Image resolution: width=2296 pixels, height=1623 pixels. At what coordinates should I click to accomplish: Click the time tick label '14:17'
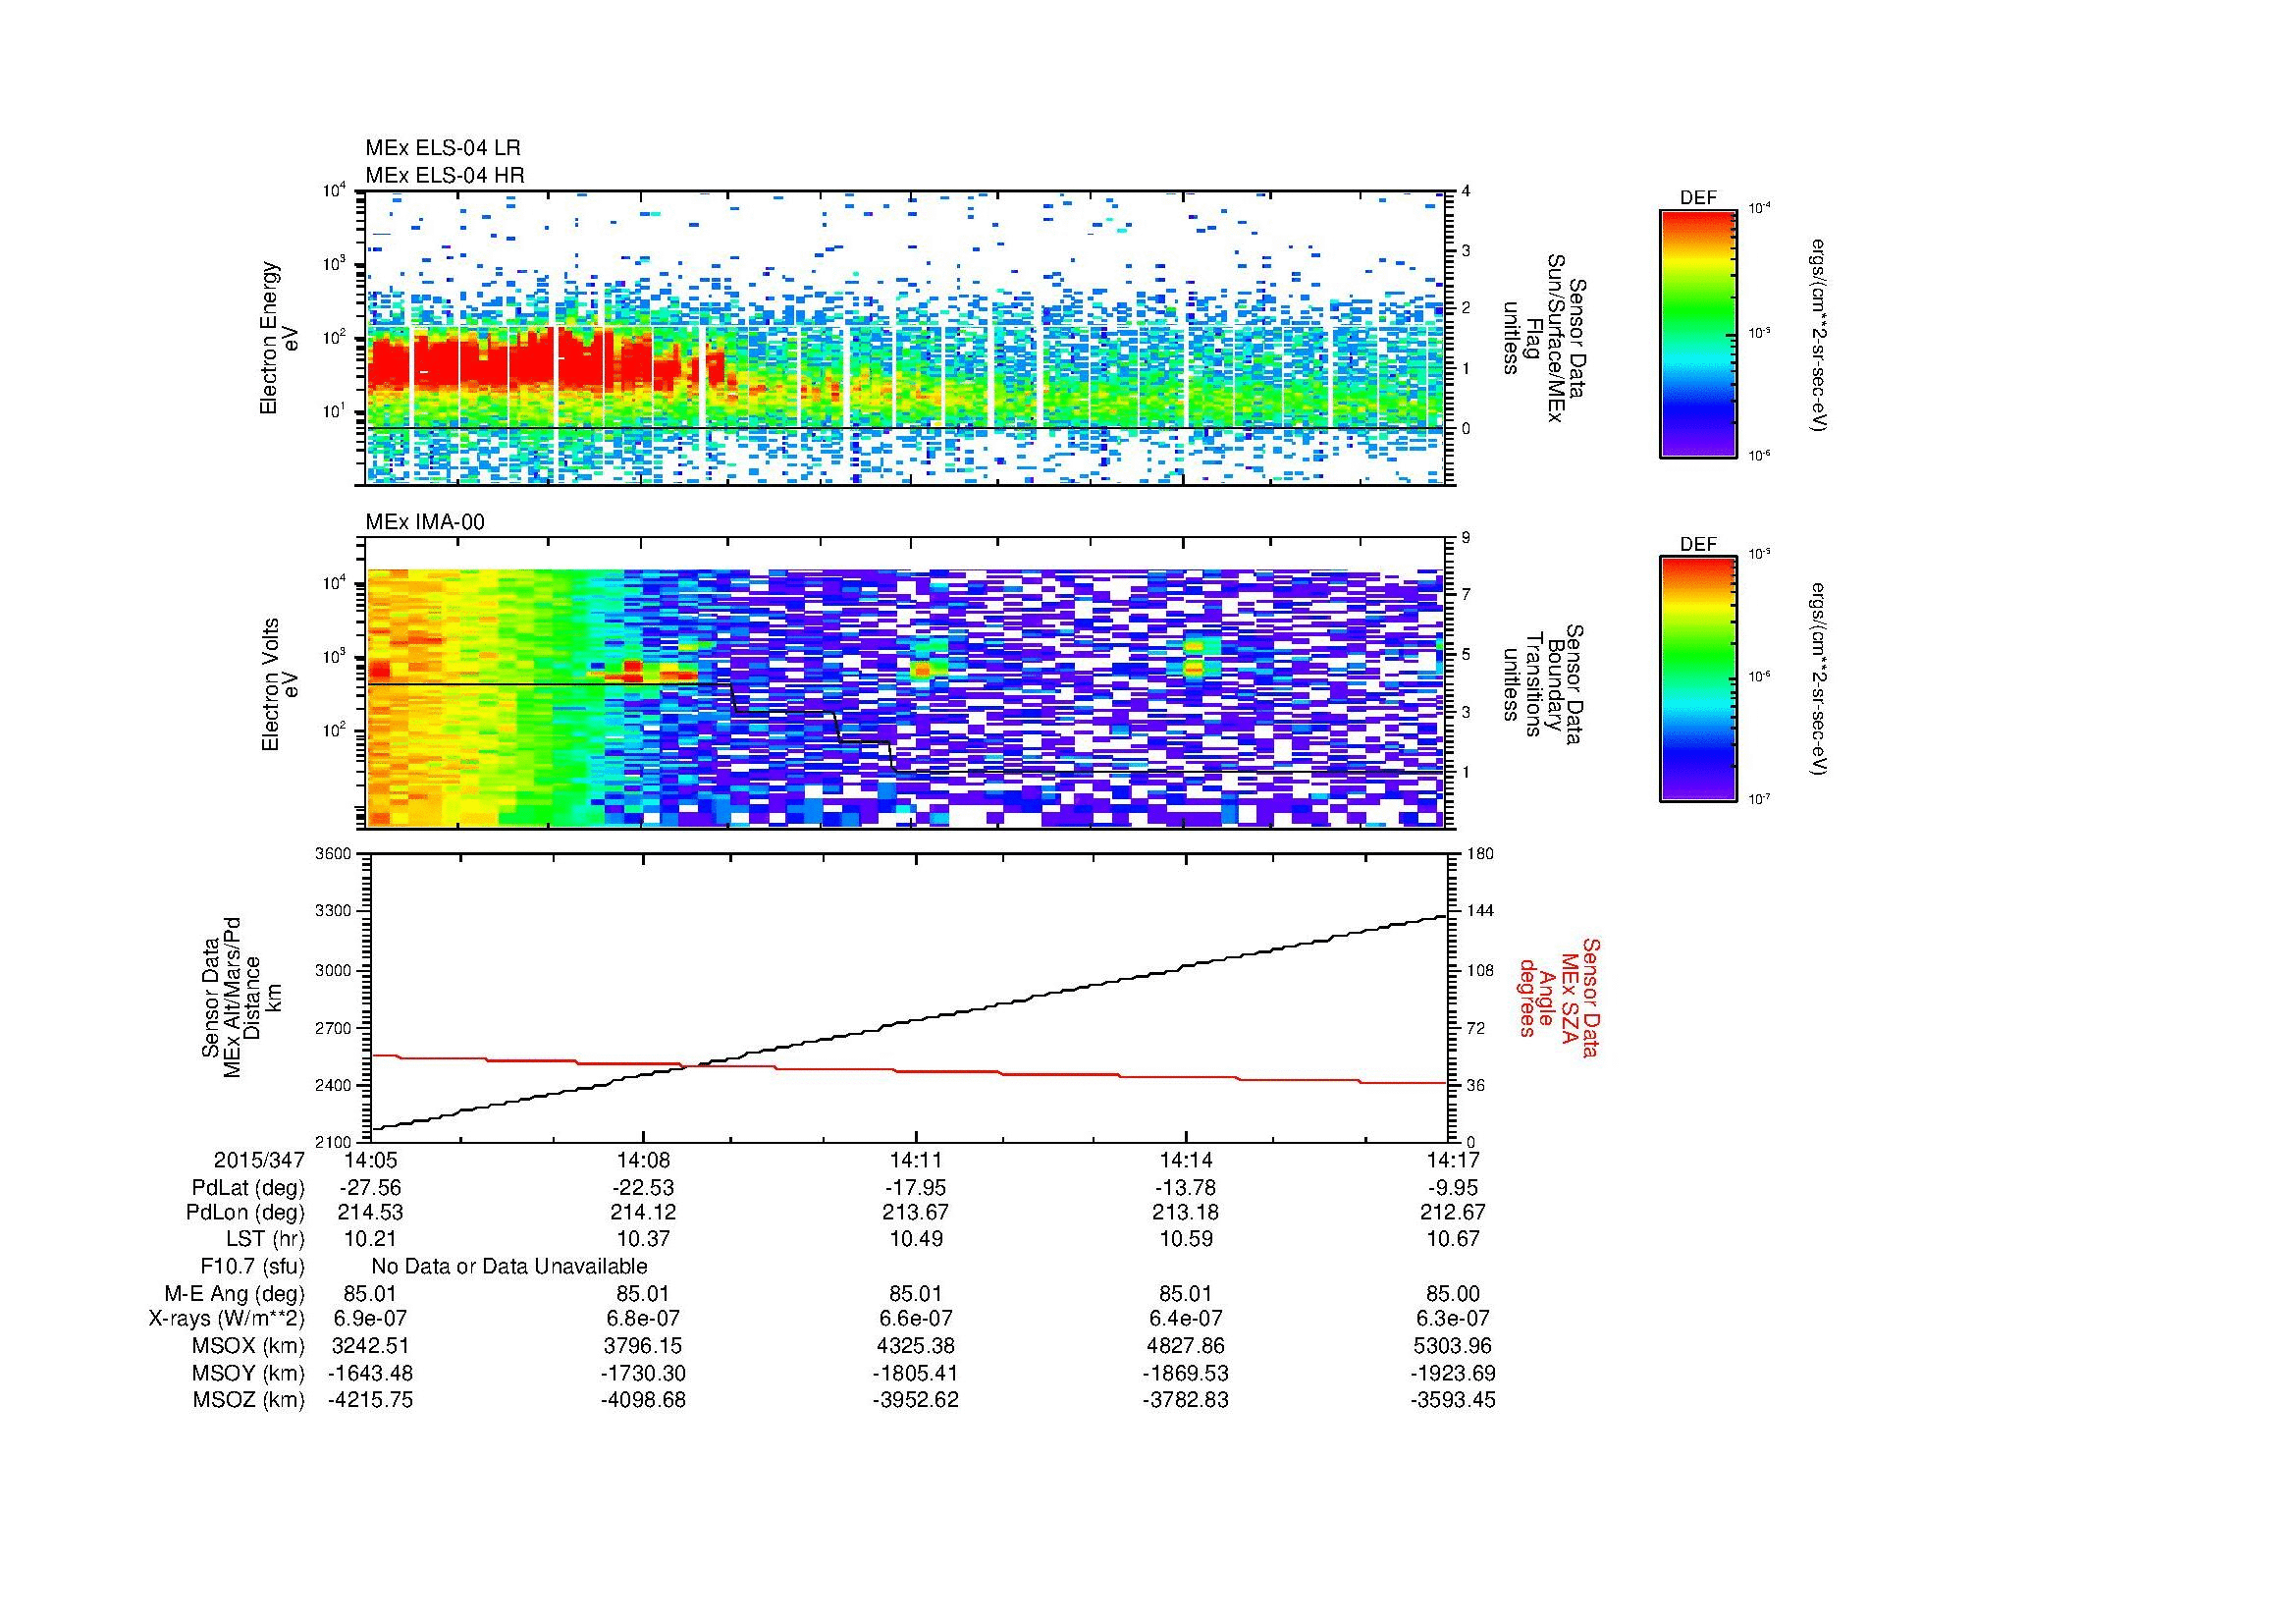1452,1160
